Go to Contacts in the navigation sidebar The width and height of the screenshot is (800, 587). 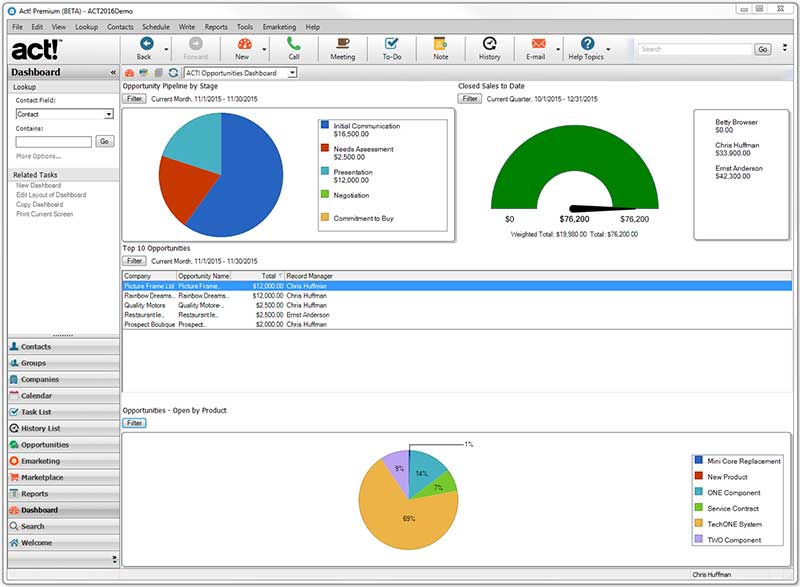click(x=64, y=347)
